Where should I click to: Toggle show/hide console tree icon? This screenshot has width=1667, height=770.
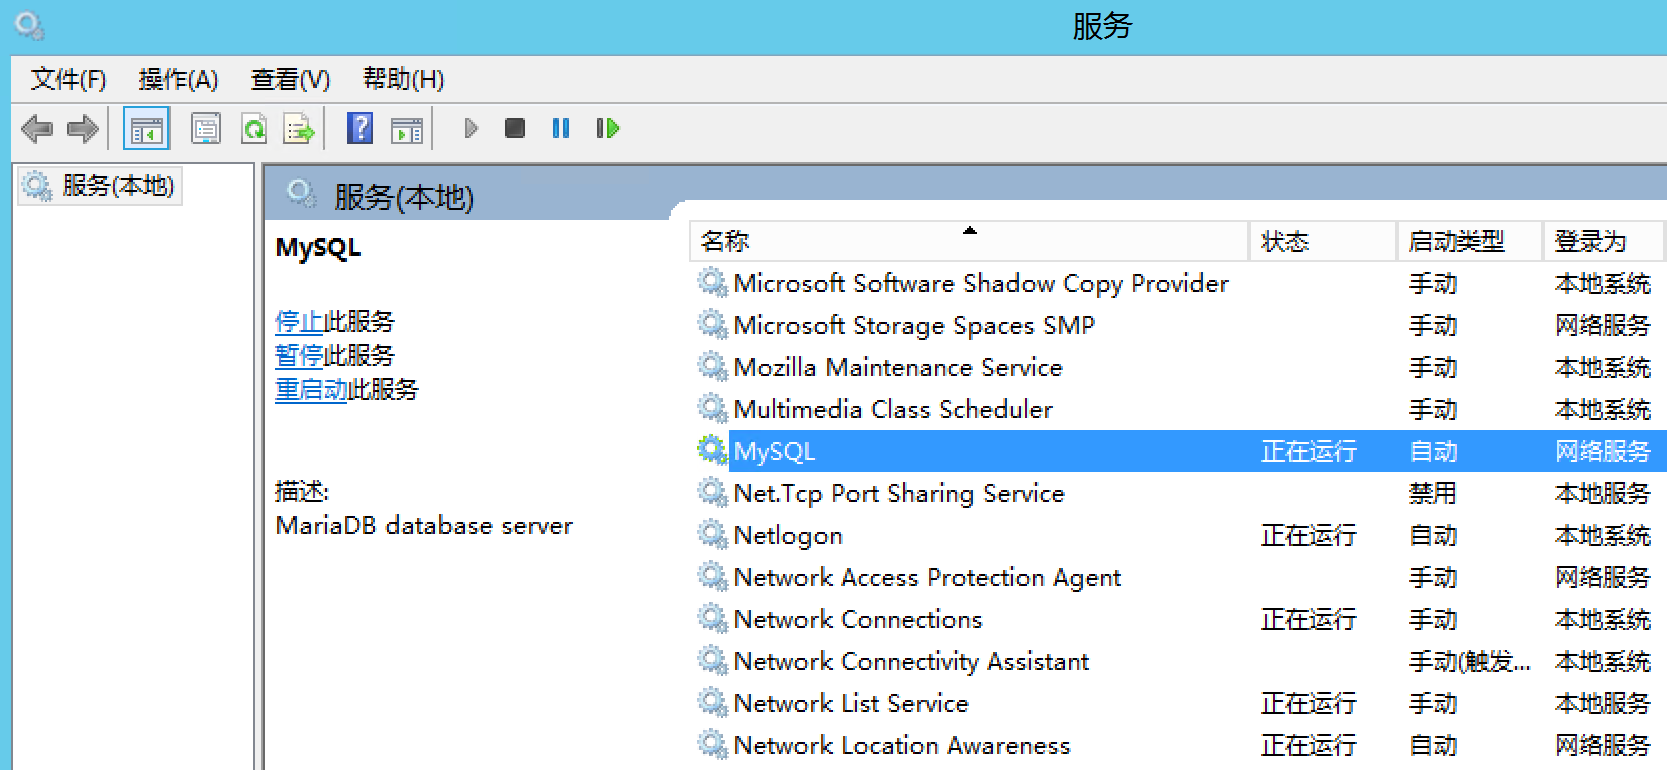click(x=146, y=128)
